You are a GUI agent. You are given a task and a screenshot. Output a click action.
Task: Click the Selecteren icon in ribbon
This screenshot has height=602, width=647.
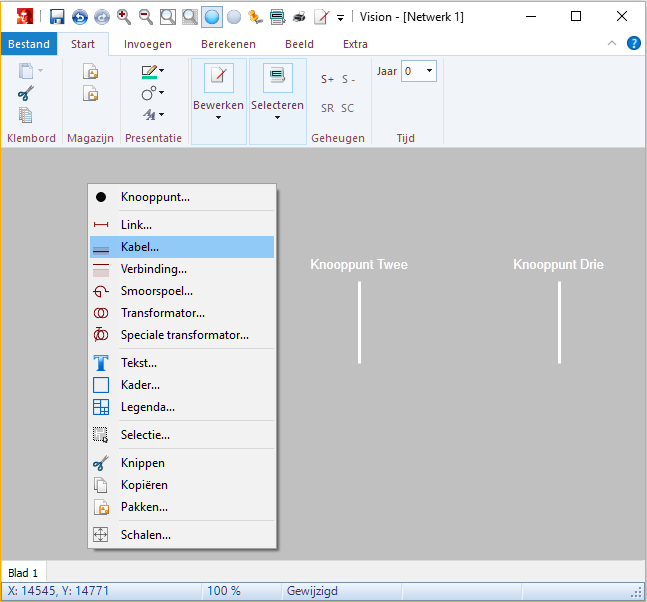tap(277, 77)
